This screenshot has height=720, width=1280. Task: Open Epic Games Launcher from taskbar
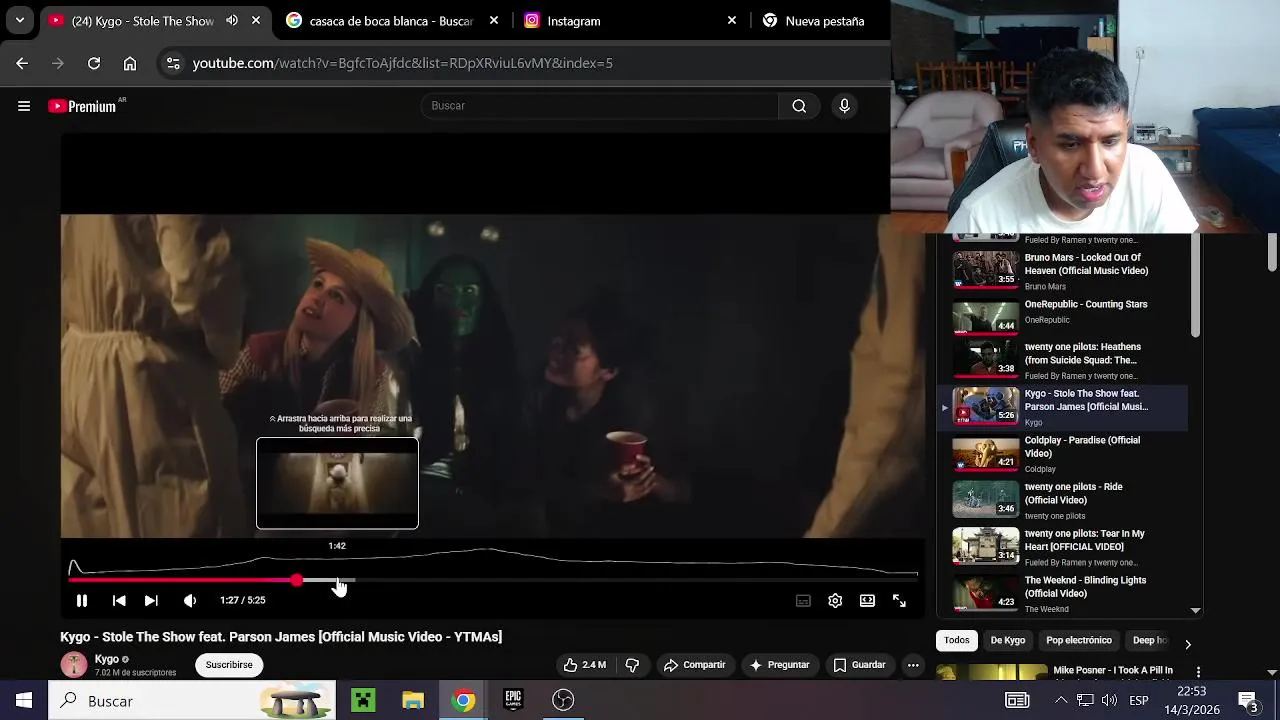(x=513, y=701)
